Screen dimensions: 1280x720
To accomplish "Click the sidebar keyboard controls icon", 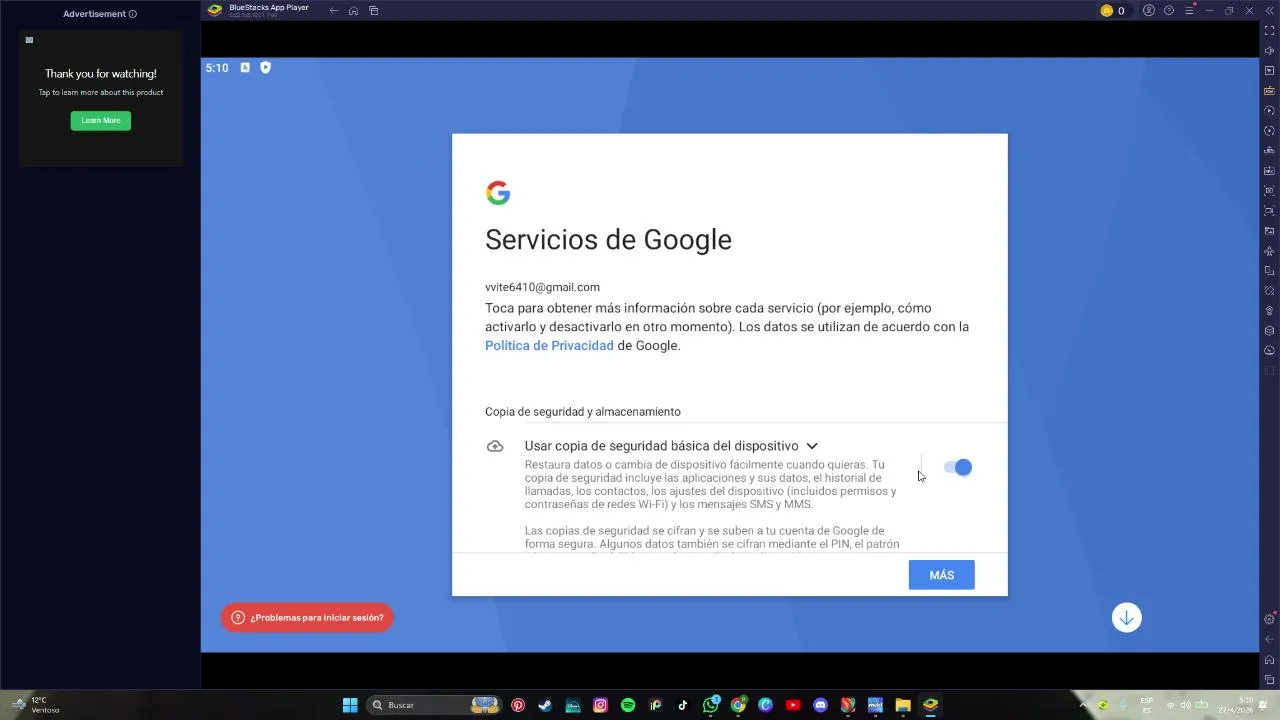I will click(x=1269, y=91).
